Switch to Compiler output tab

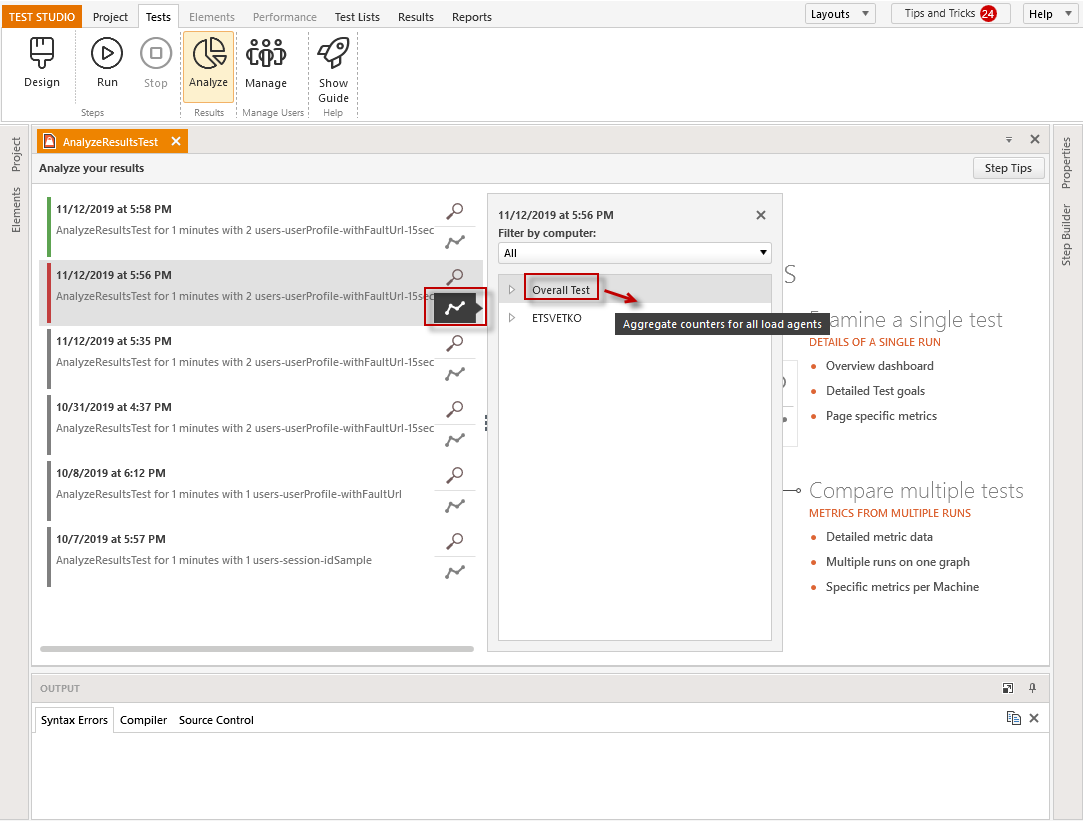click(143, 719)
